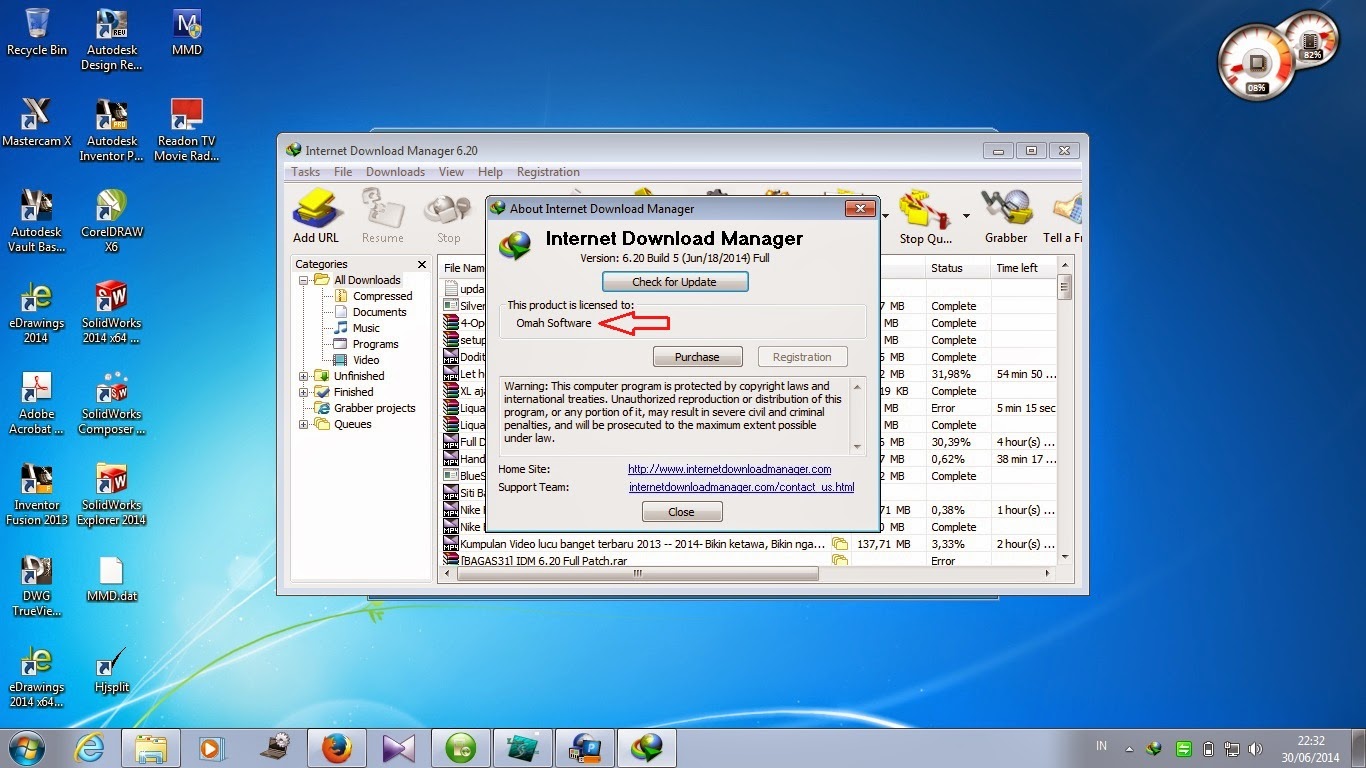Viewport: 1366px width, 768px height.
Task: Click the Add URL toolbar icon
Action: 316,217
